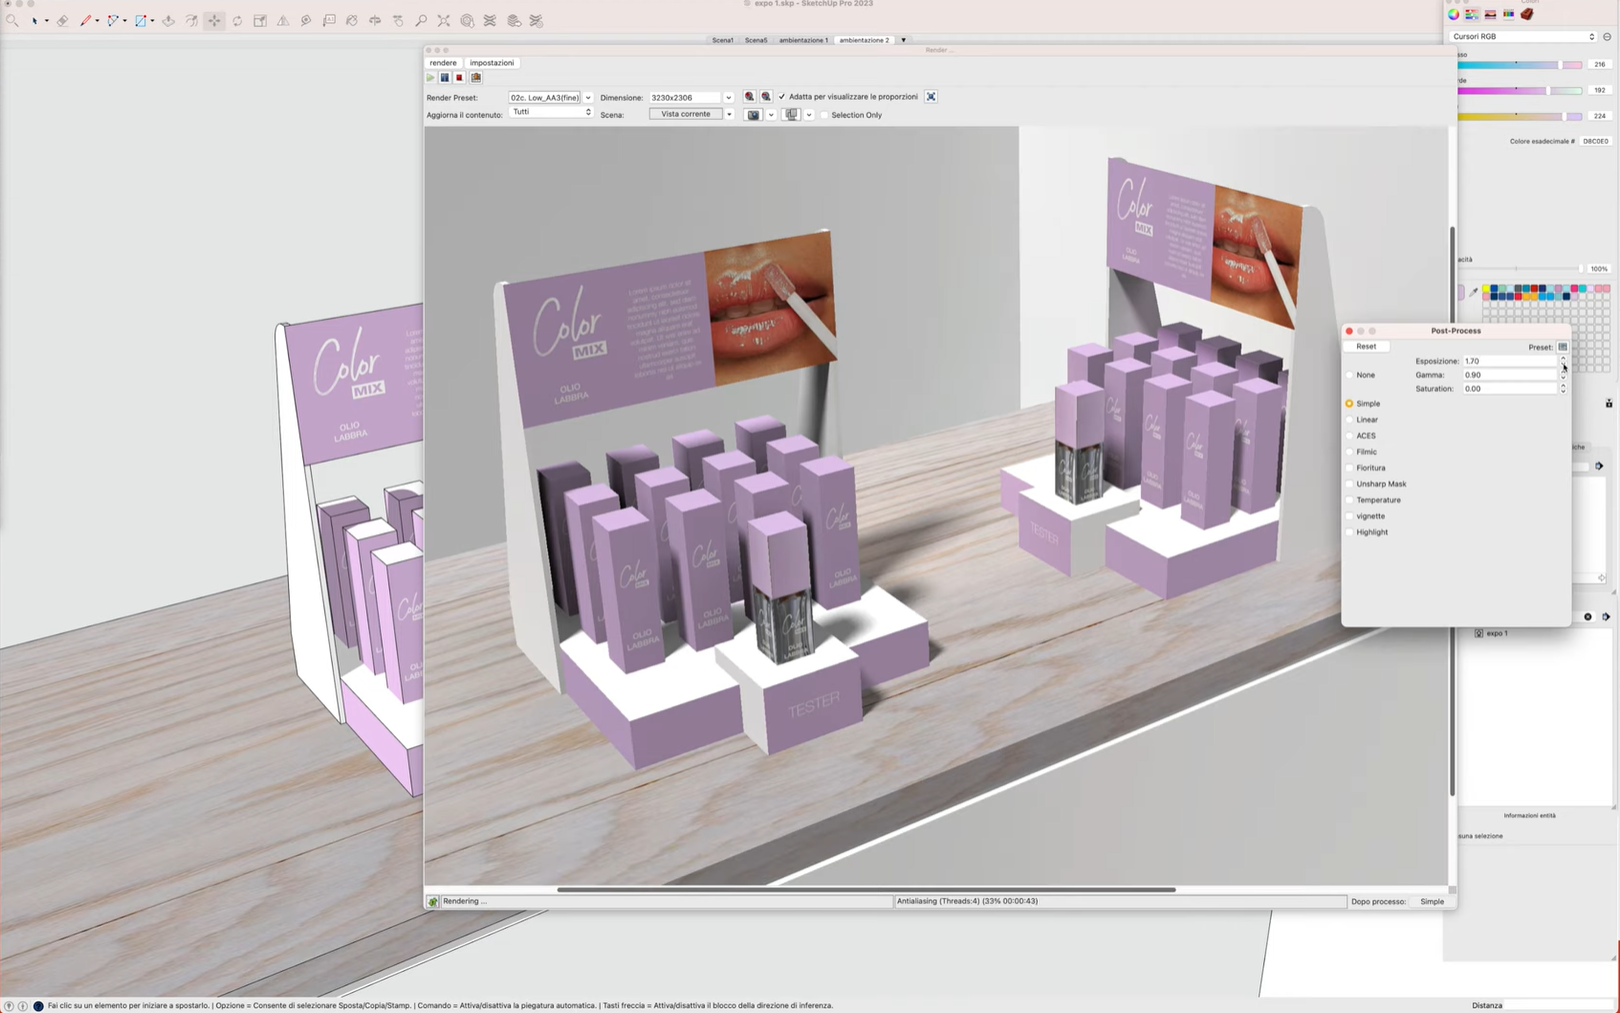
Task: Enable the Selection Only checkbox
Action: 825,115
